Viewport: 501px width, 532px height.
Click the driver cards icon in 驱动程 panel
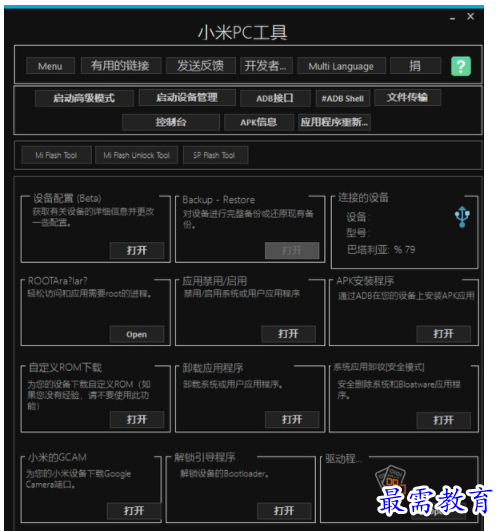tap(390, 478)
